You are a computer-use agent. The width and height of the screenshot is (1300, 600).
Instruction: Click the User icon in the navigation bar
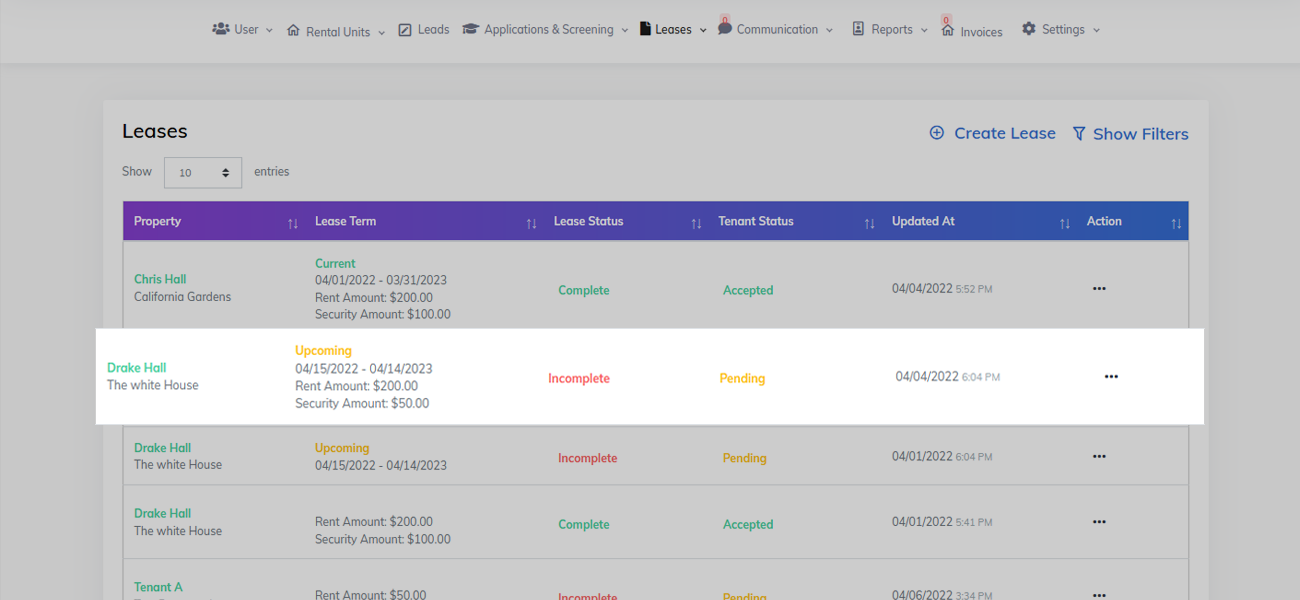(221, 28)
